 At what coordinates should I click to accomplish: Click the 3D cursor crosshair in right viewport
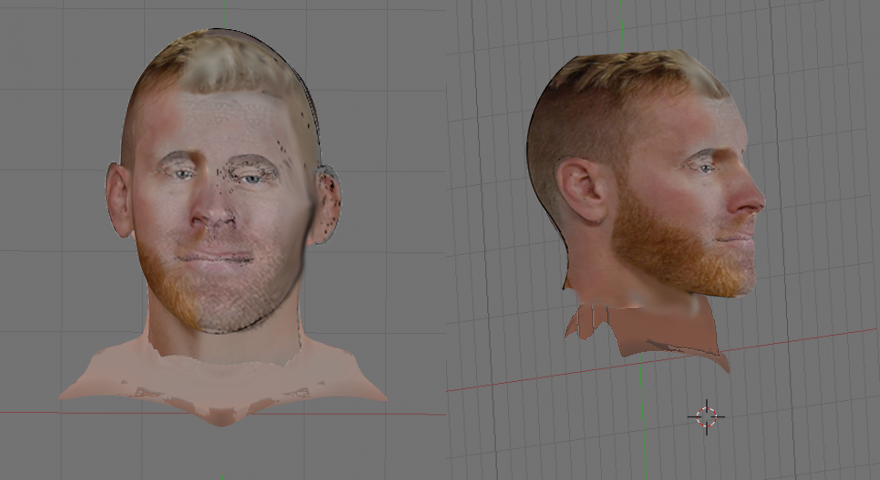point(707,417)
